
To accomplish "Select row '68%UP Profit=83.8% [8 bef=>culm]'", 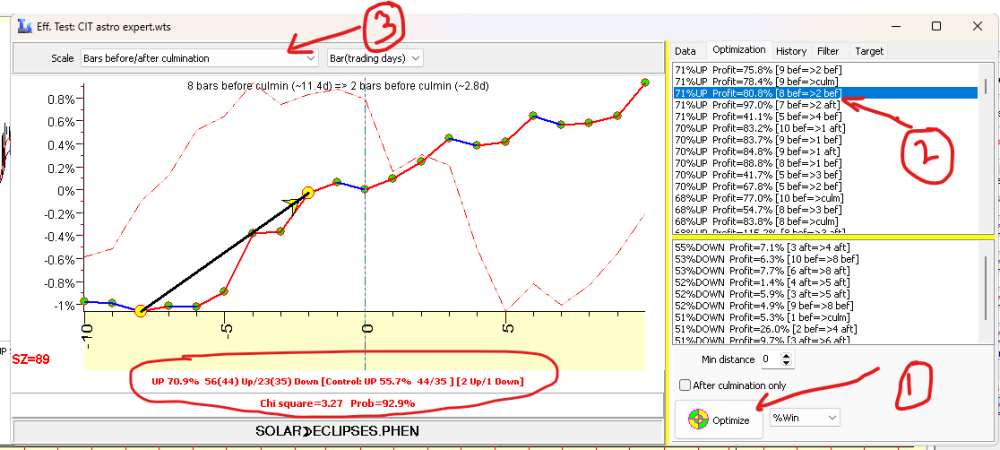I will point(826,221).
